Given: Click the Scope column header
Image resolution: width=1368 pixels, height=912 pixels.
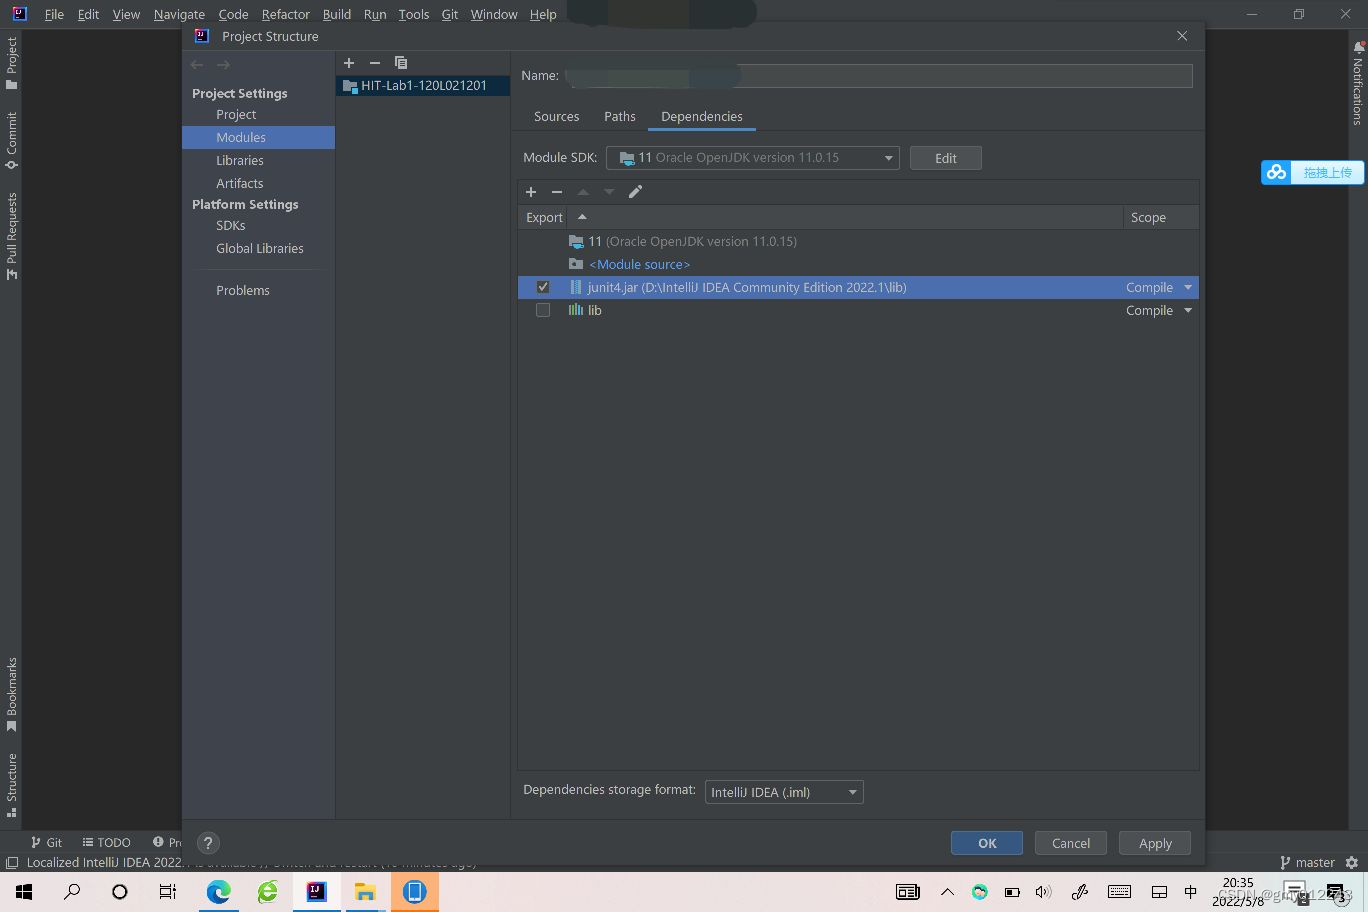Looking at the screenshot, I should (1160, 217).
